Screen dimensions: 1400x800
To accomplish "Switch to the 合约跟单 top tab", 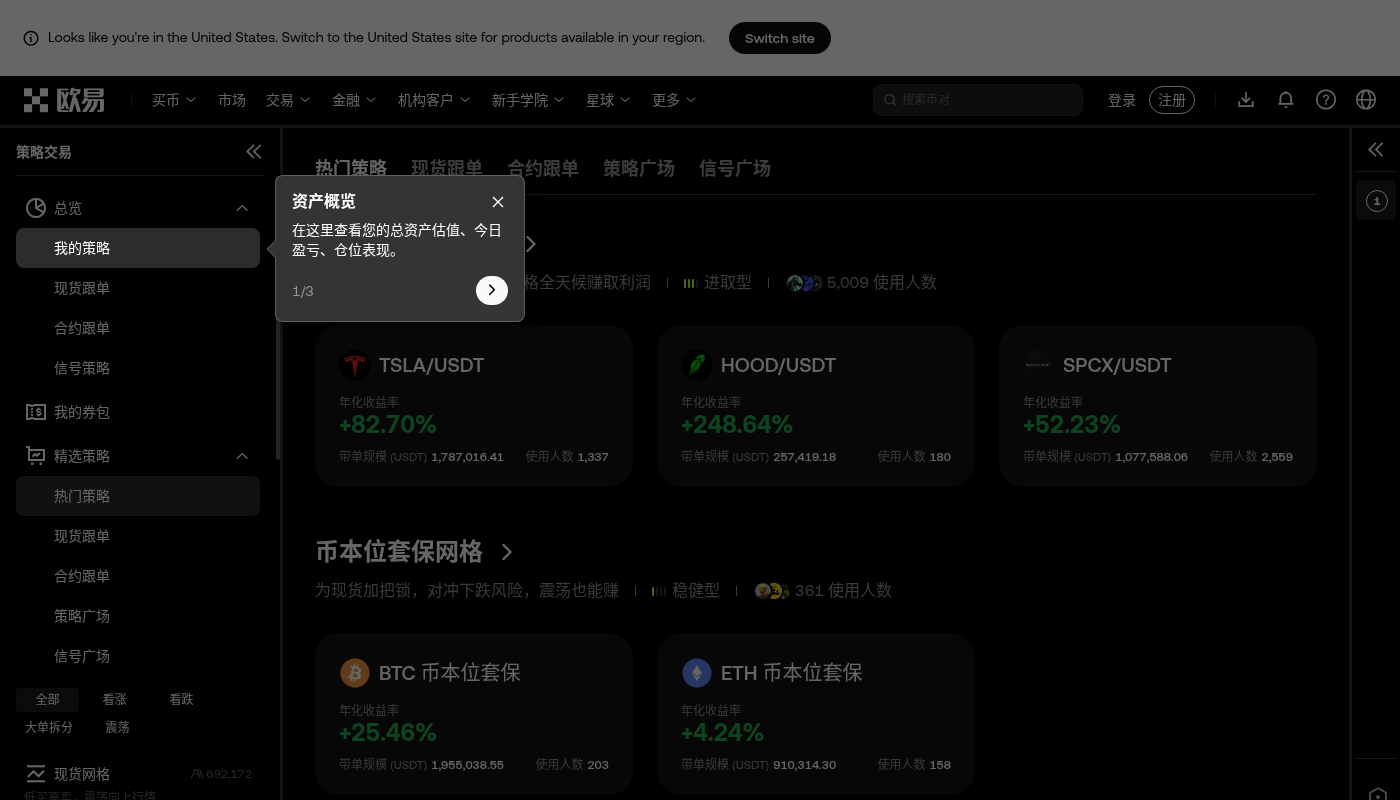I will tap(543, 168).
